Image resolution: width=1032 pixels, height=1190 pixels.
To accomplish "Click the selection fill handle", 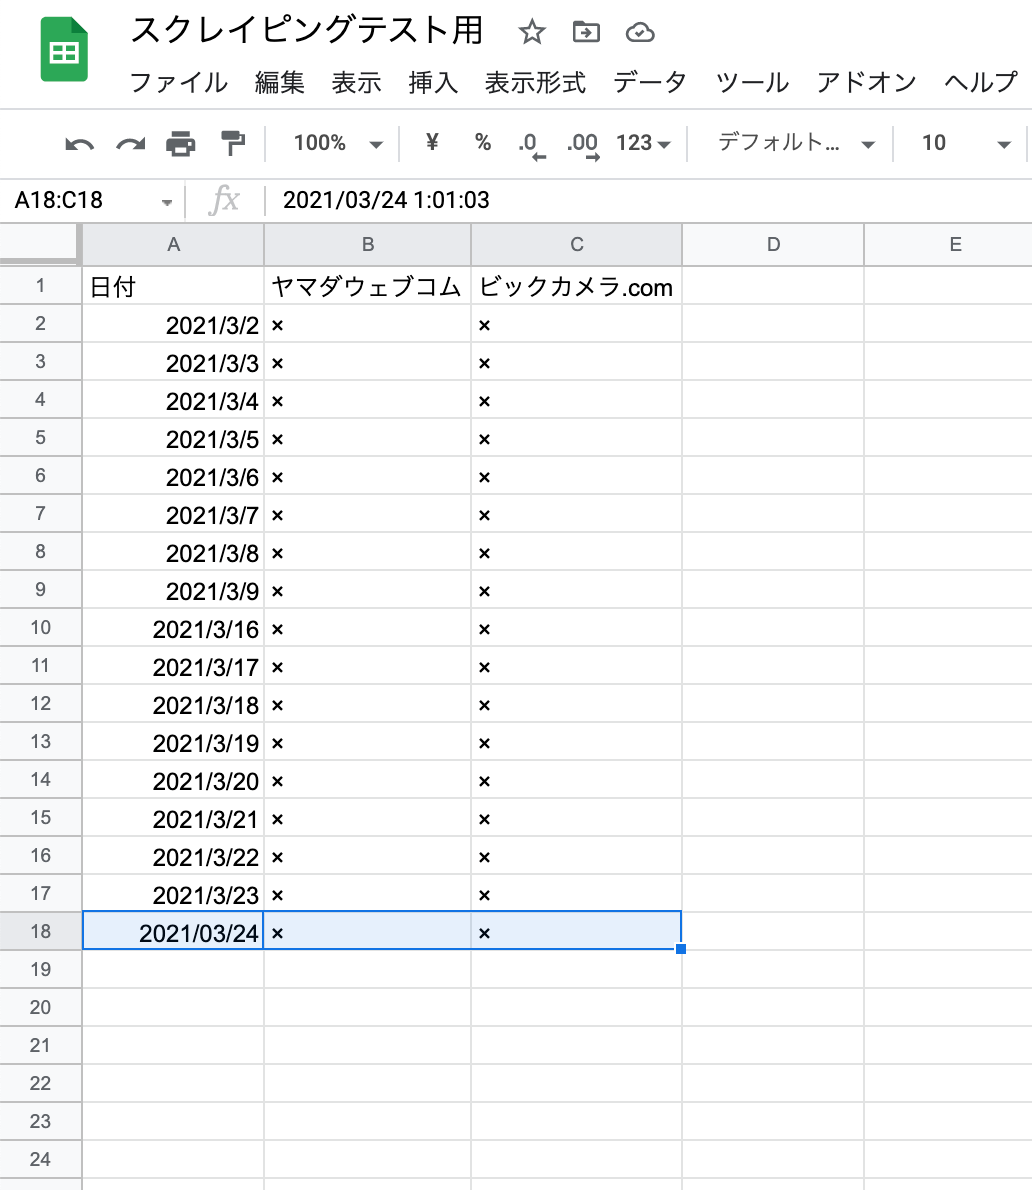I will click(x=681, y=949).
